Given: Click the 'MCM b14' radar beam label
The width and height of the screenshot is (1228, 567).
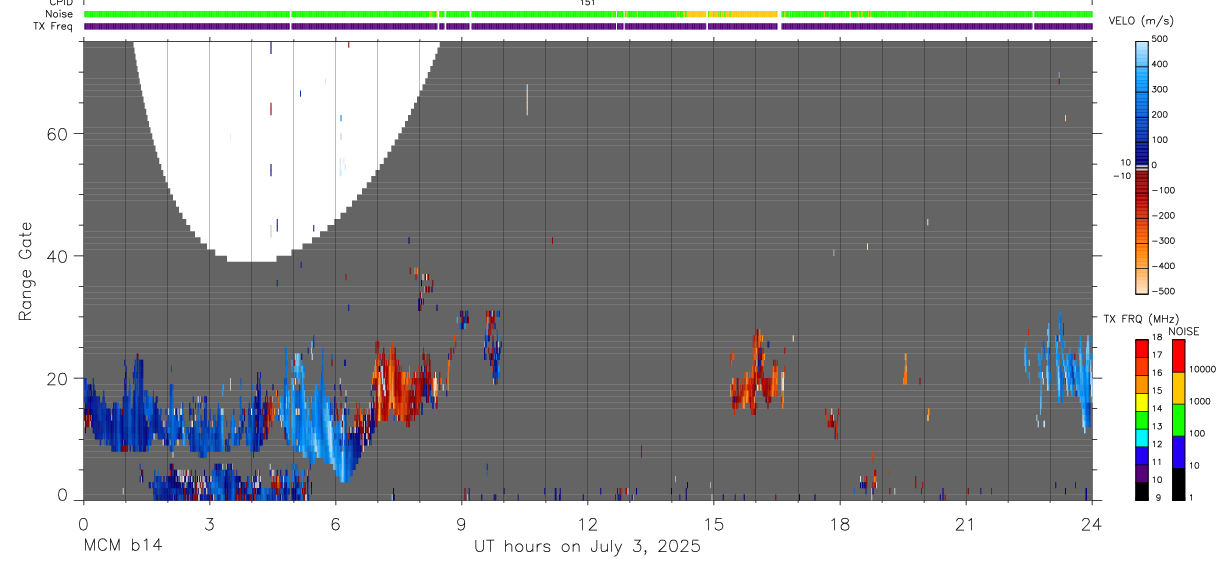Looking at the screenshot, I should 123,547.
